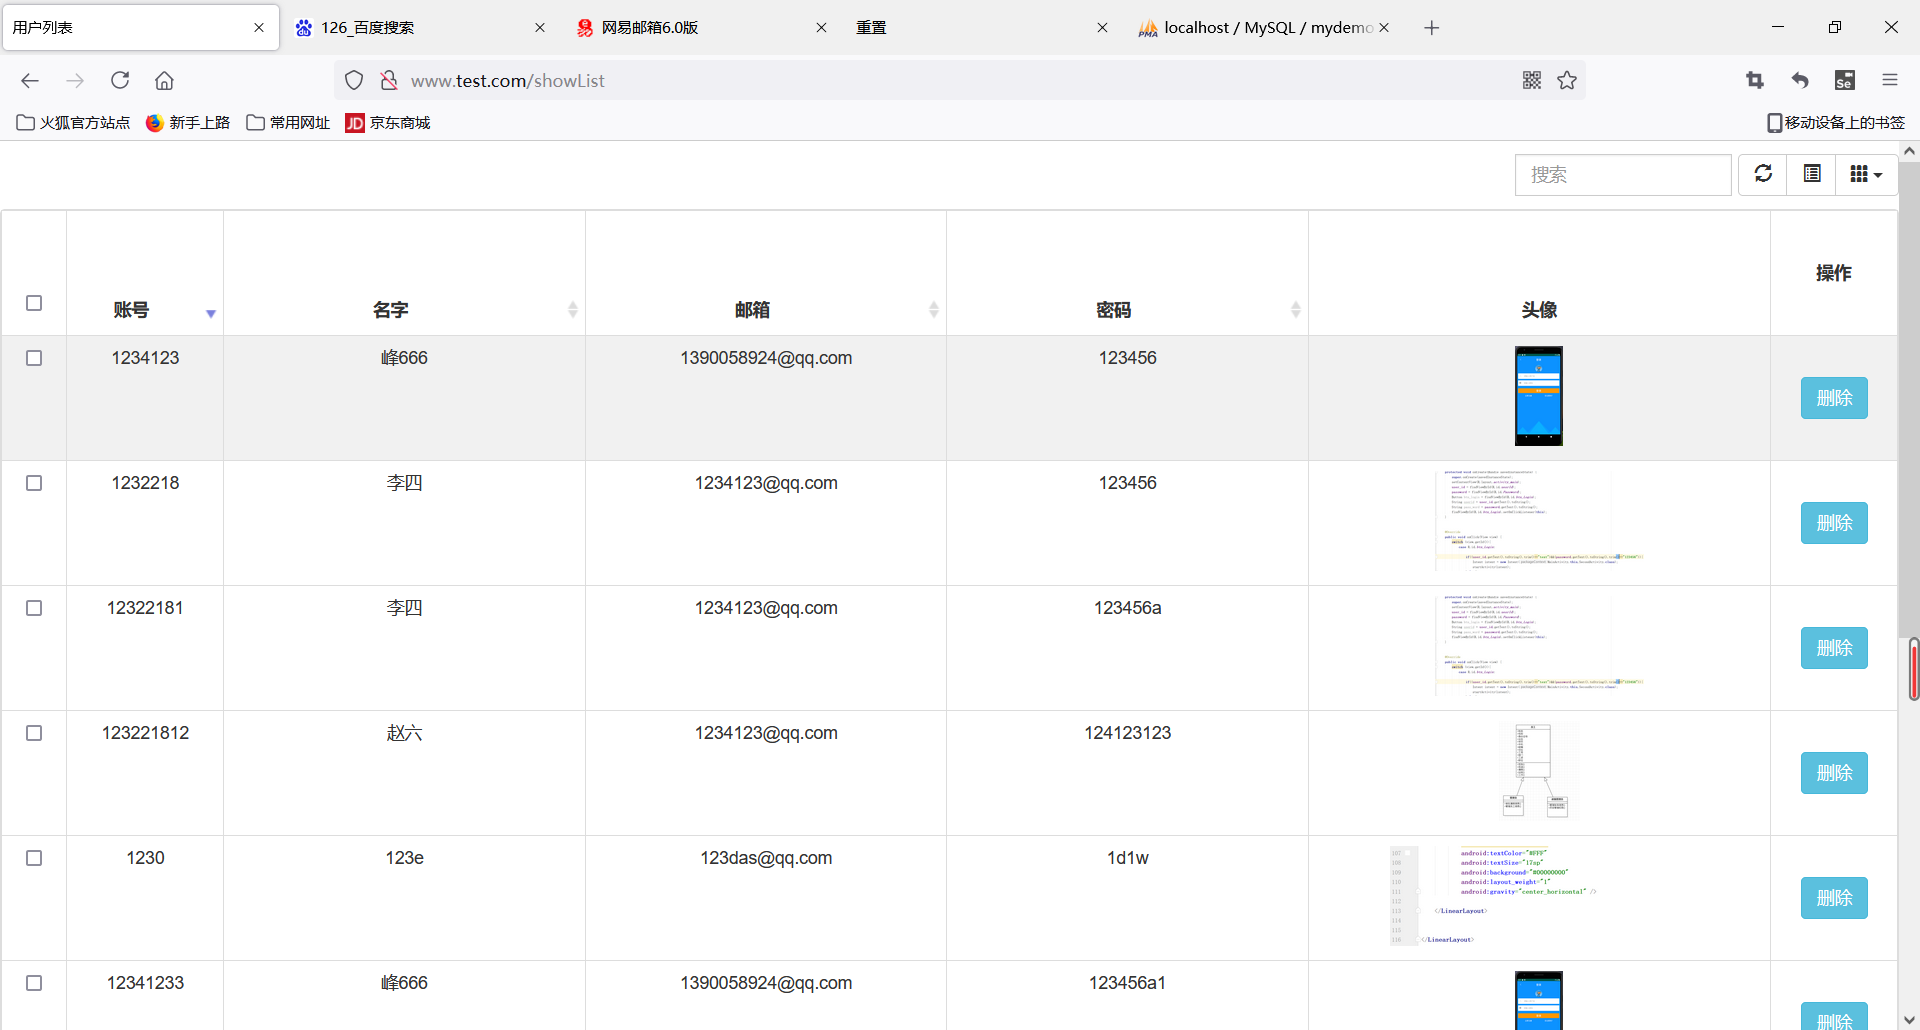This screenshot has height=1030, width=1920.
Task: Delete the user with account 1234123
Action: (1834, 398)
